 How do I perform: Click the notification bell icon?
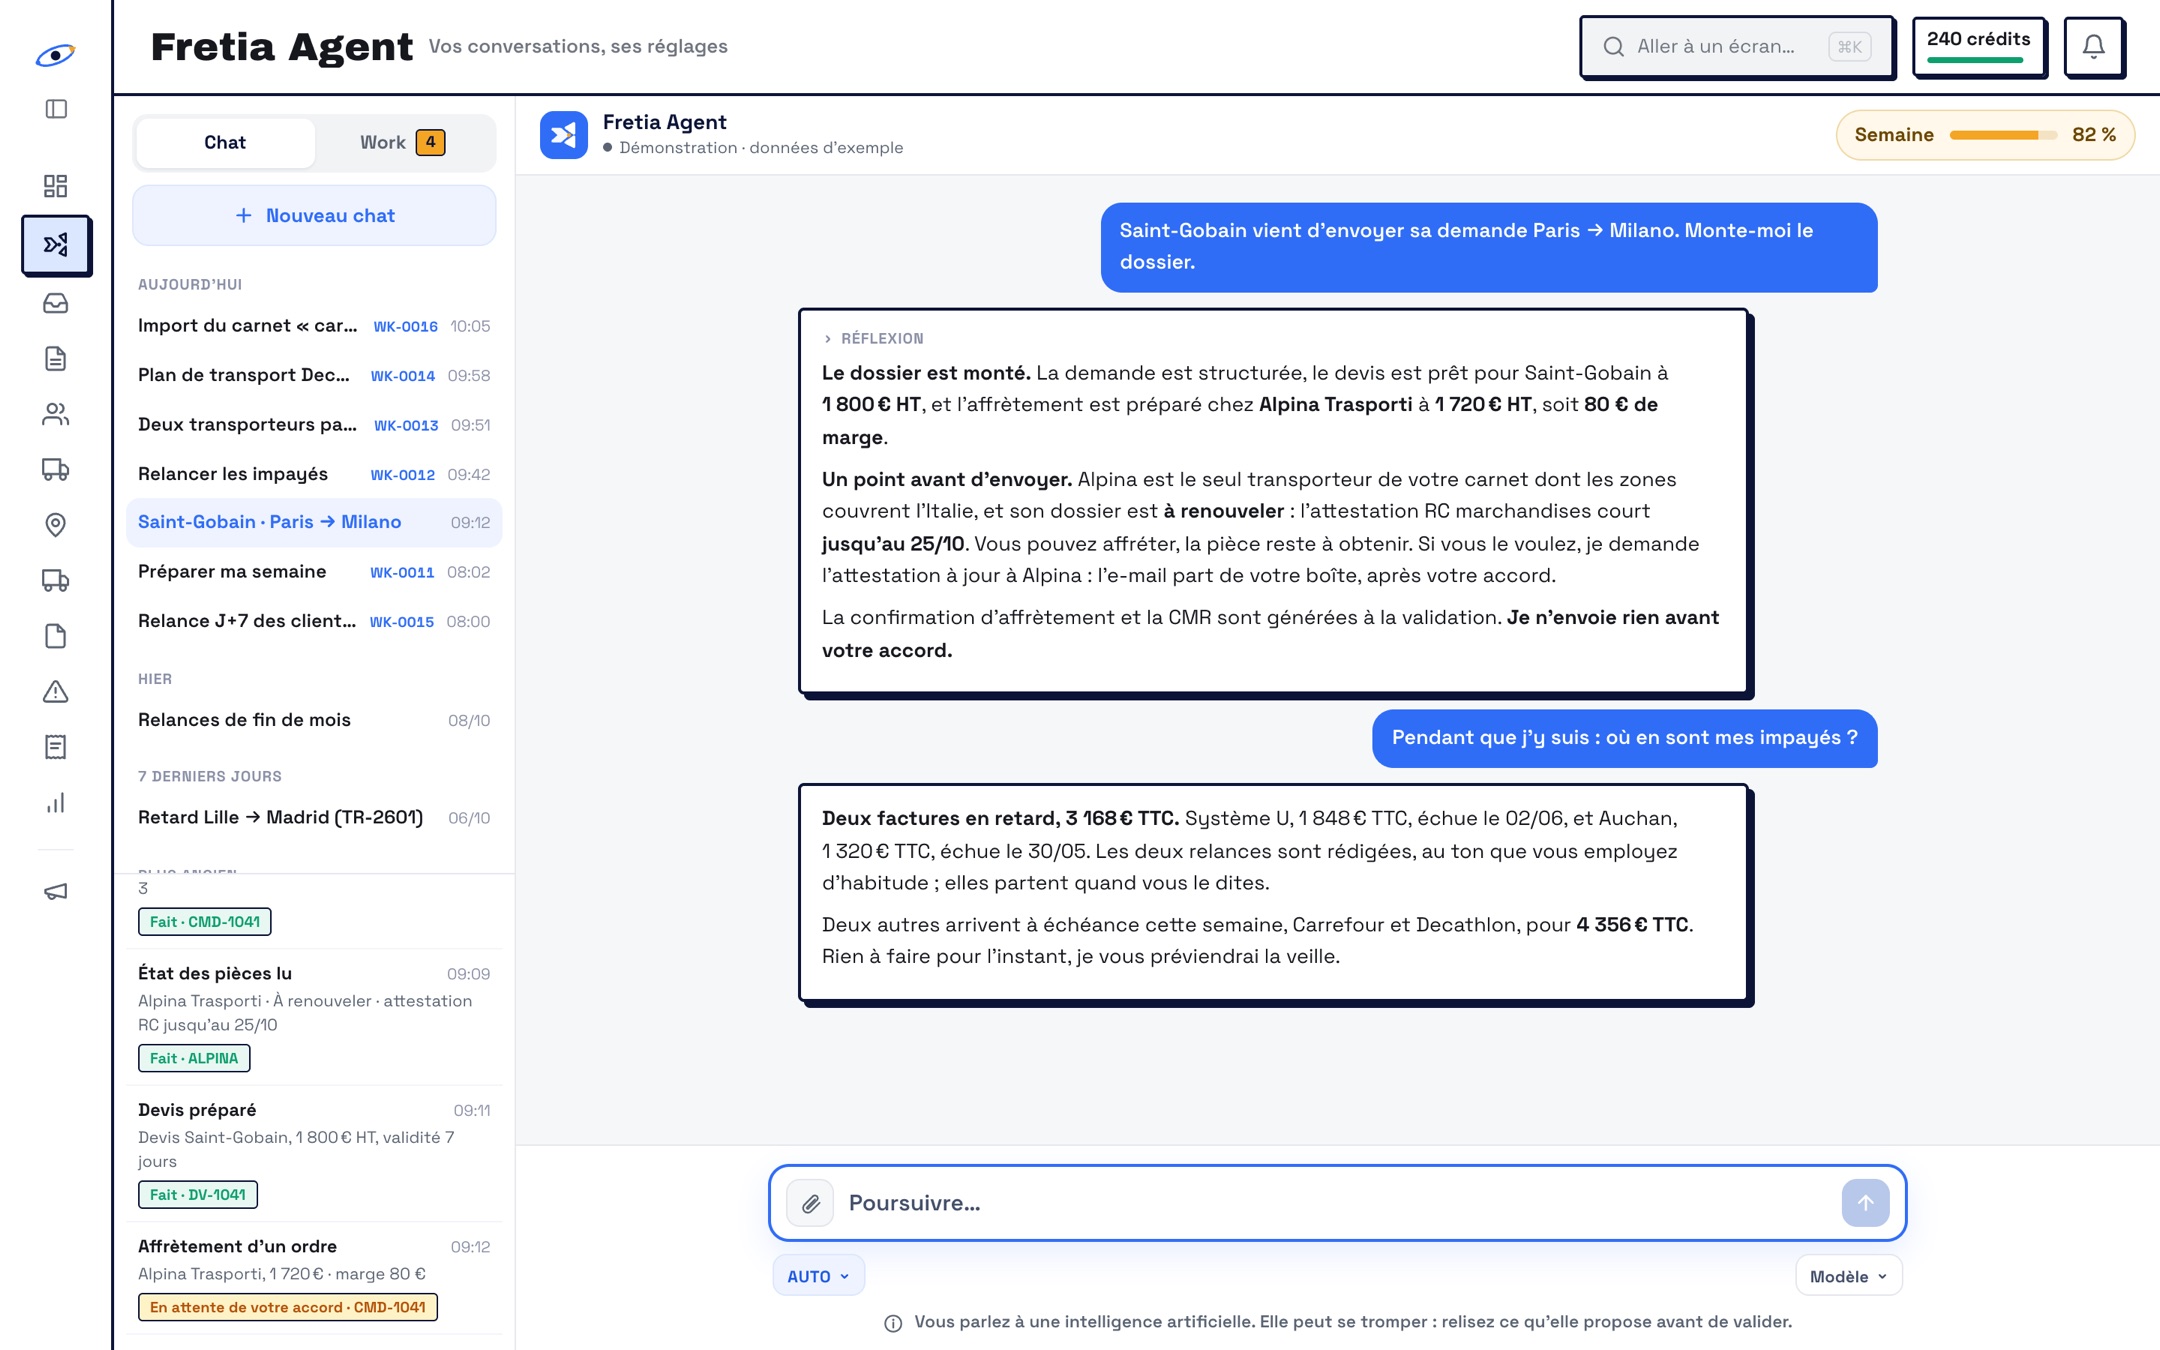click(x=2093, y=46)
